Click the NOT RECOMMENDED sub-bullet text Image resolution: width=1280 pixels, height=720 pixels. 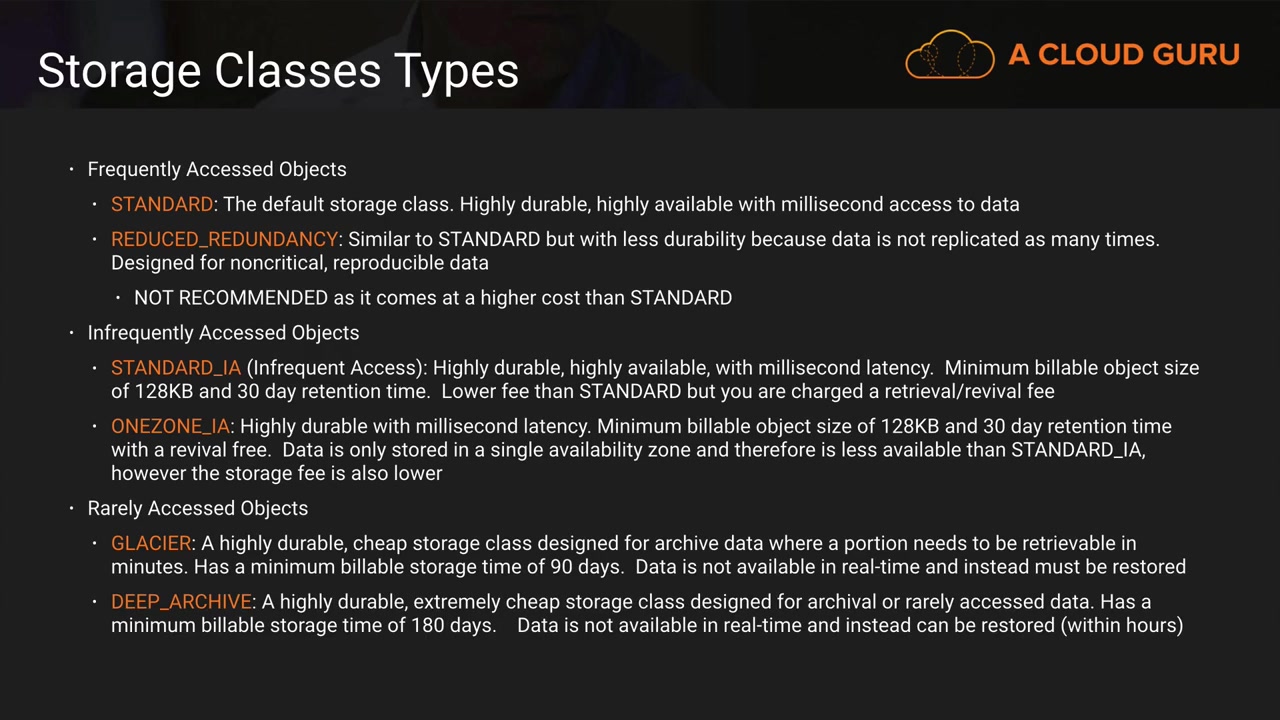click(432, 297)
